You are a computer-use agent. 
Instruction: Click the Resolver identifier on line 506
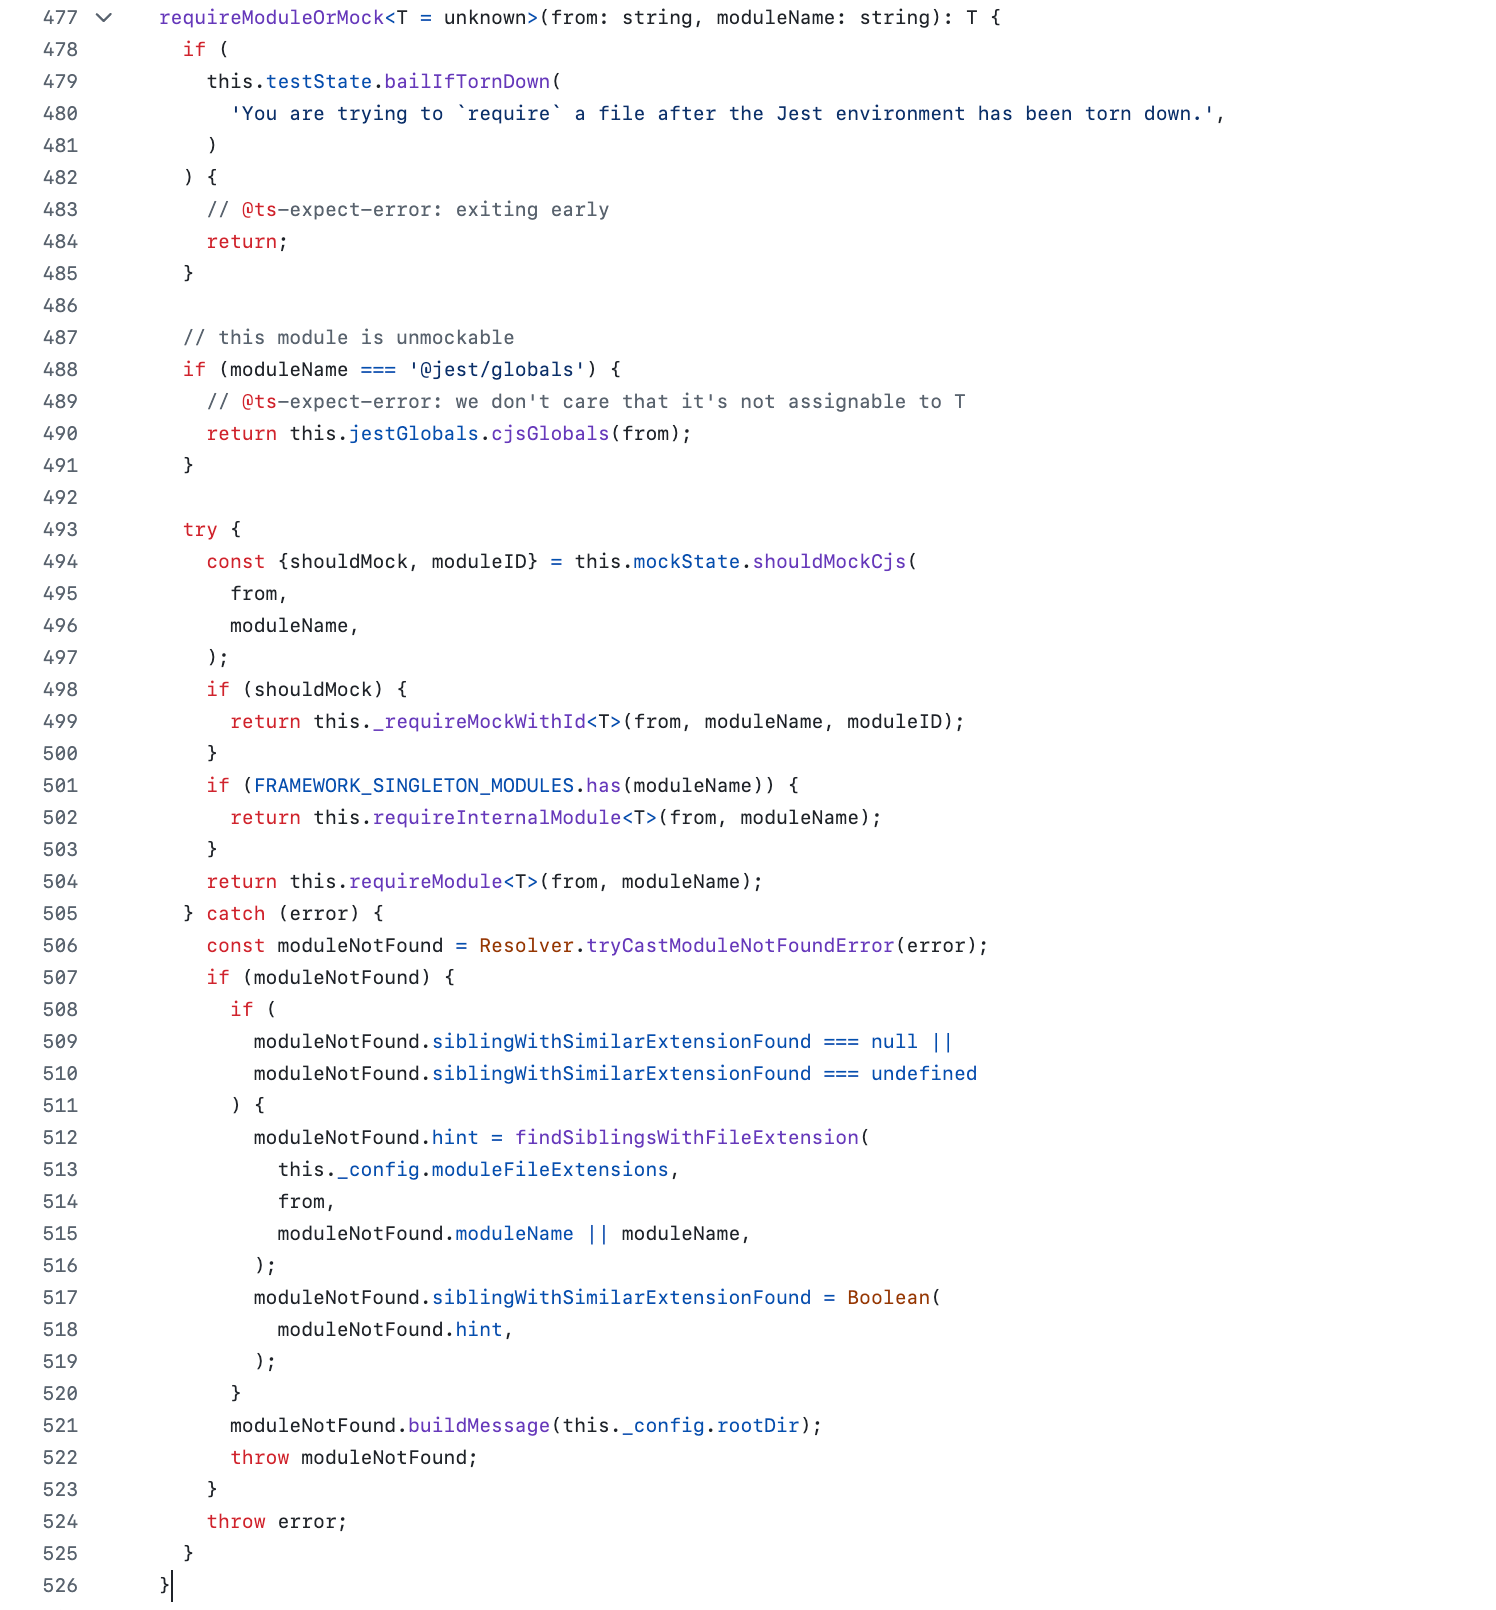click(526, 945)
